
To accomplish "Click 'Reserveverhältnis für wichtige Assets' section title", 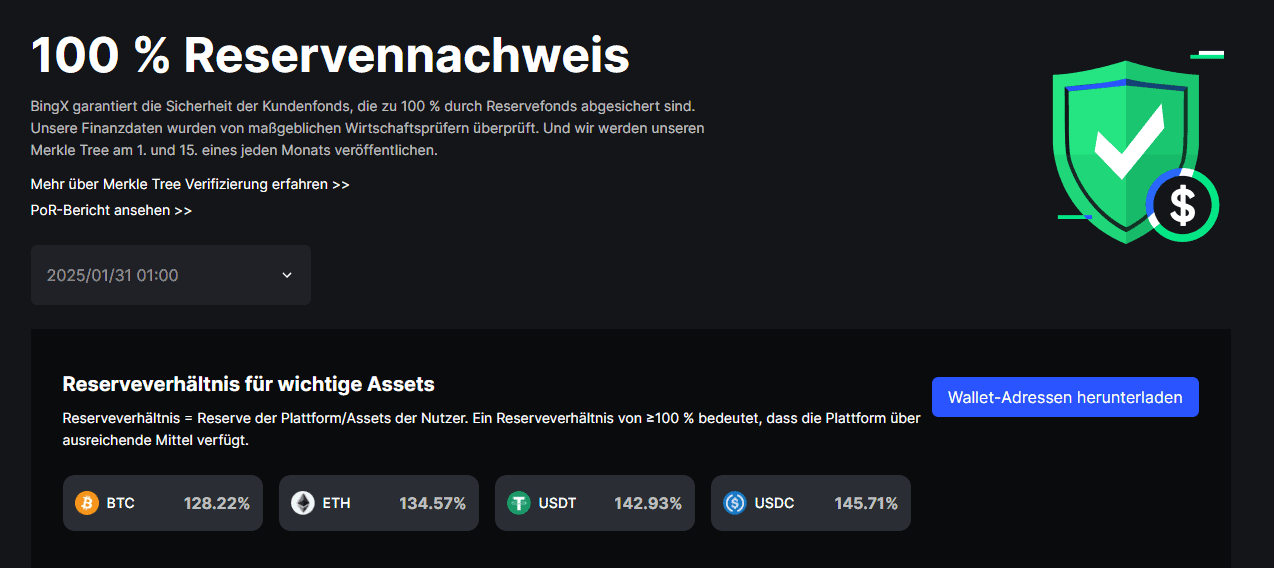I will 248,384.
